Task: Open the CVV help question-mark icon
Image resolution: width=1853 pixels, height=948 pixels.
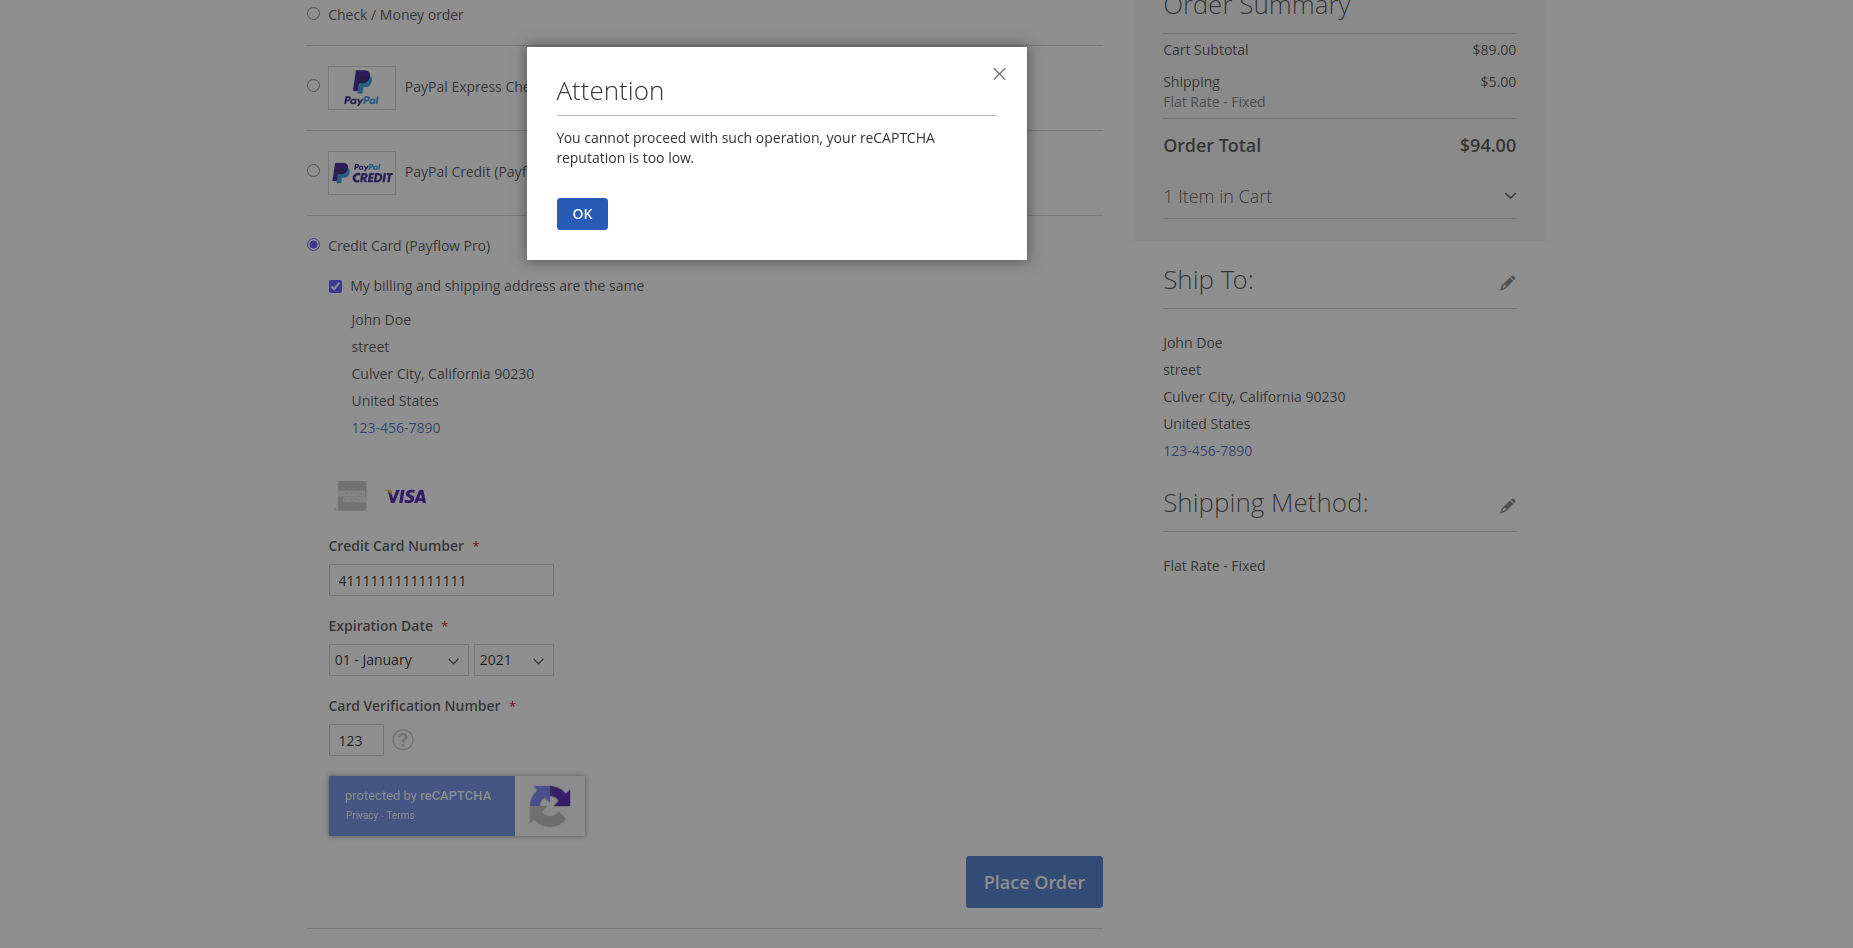Action: tap(403, 740)
